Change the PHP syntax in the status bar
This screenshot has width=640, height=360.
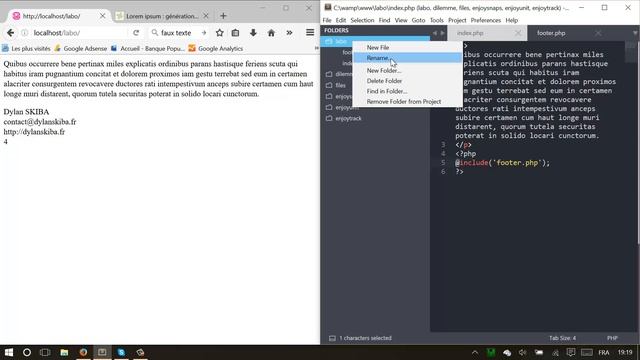click(612, 338)
